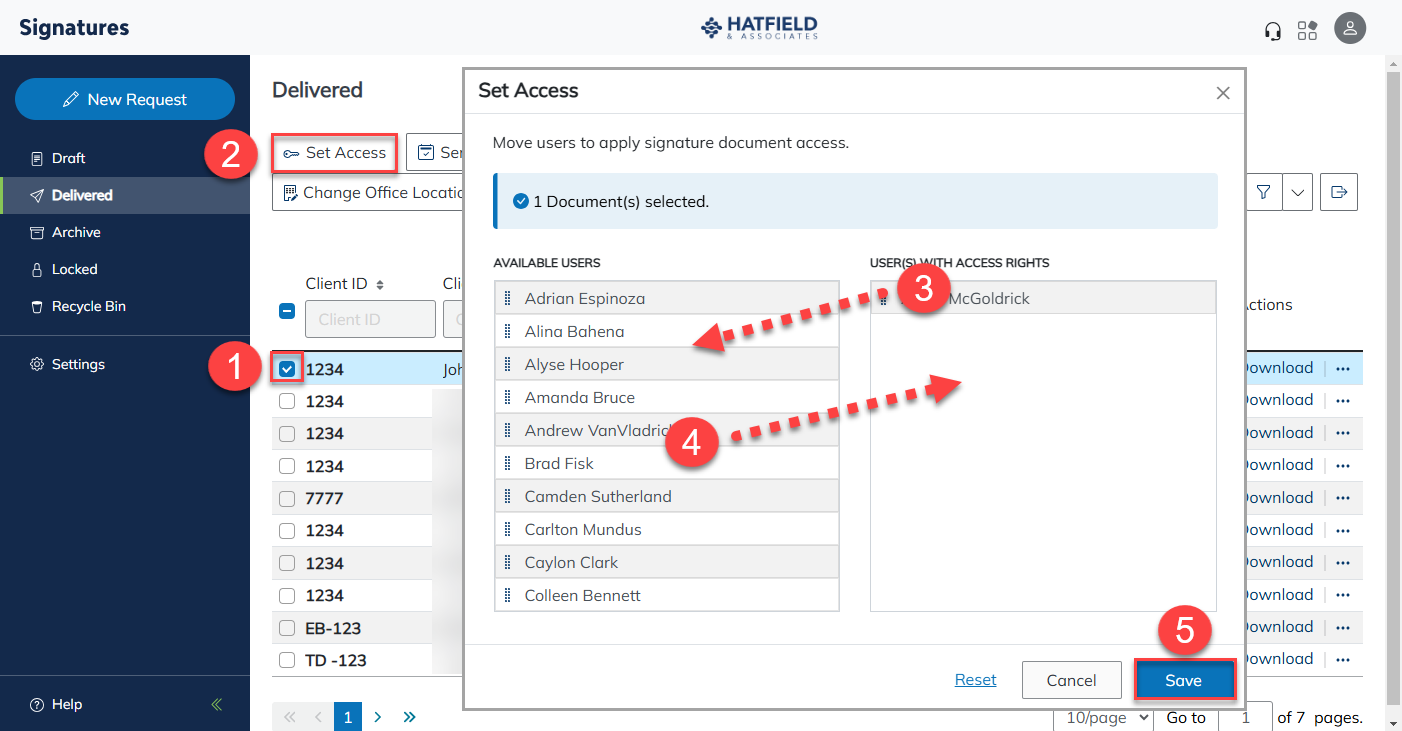Select Camden Sutherland in available users
The width and height of the screenshot is (1402, 731).
(667, 496)
